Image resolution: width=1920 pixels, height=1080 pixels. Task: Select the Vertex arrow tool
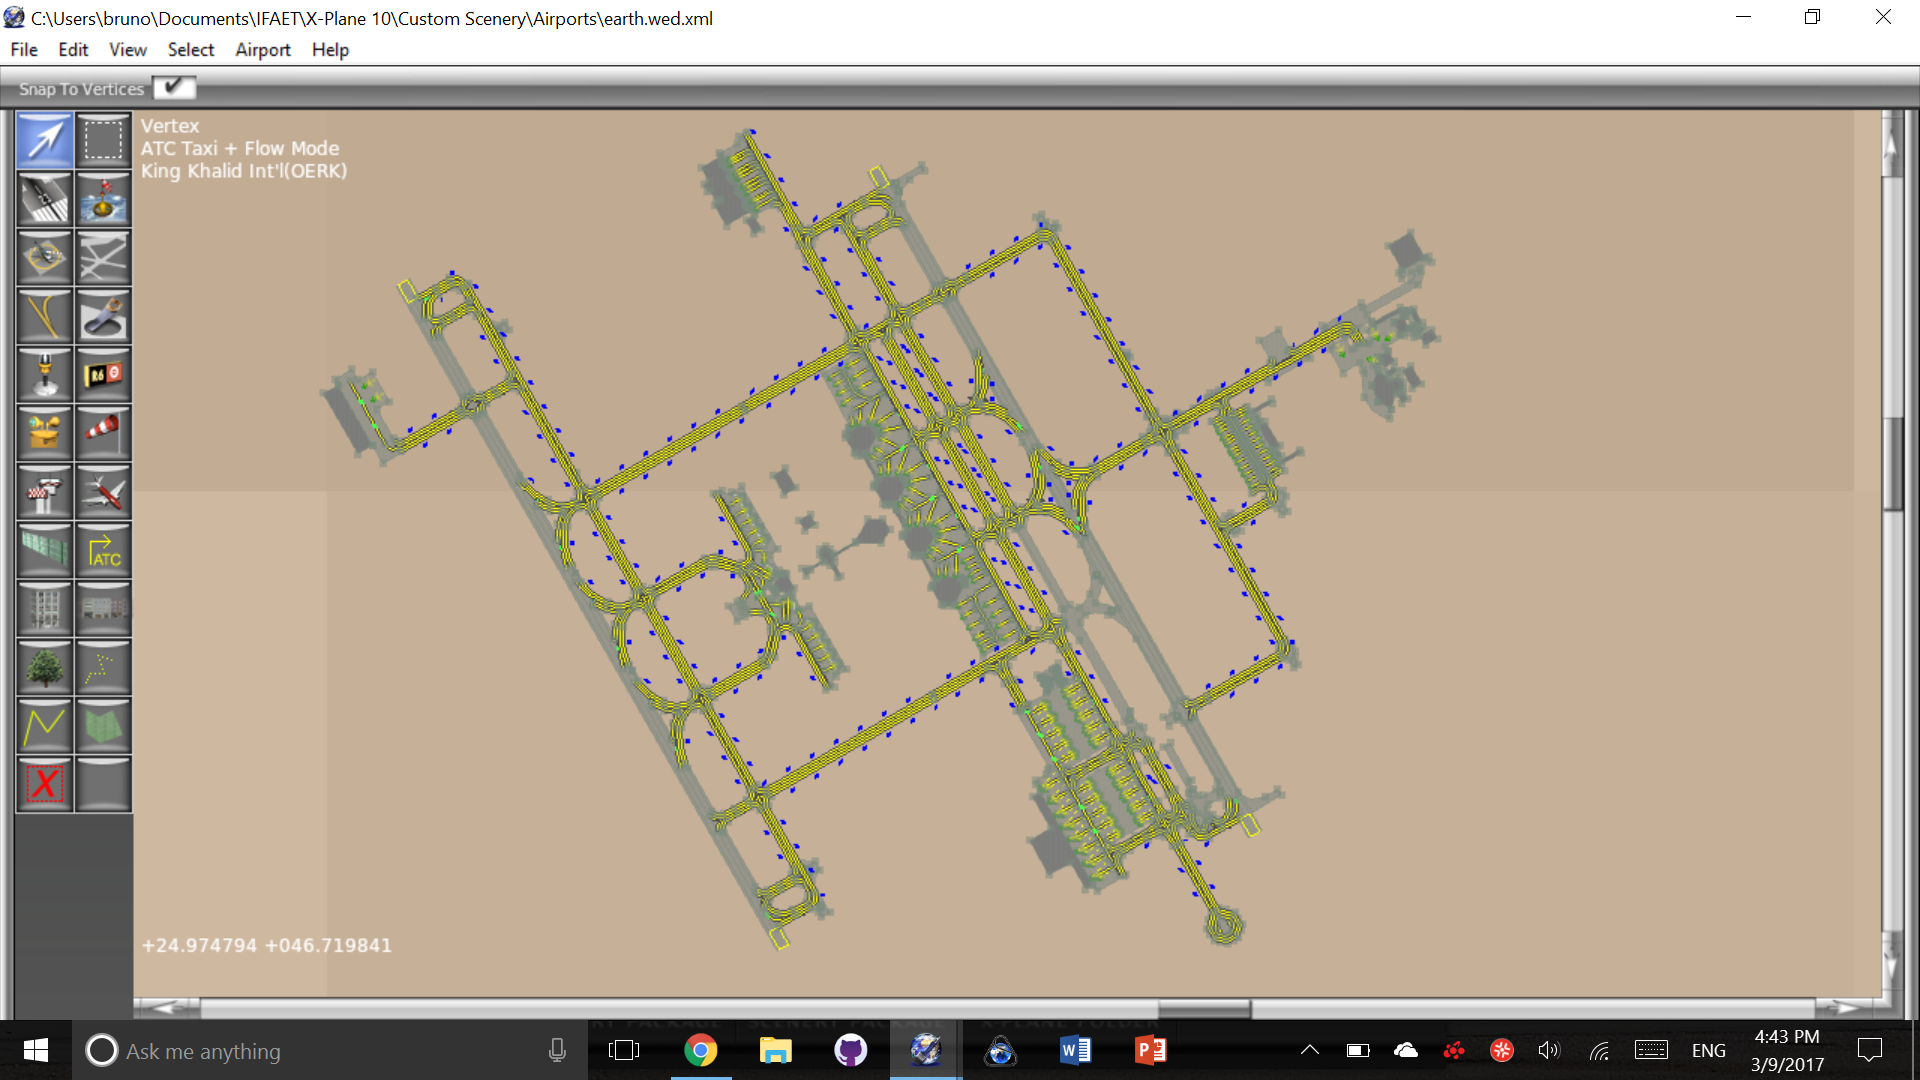click(45, 140)
